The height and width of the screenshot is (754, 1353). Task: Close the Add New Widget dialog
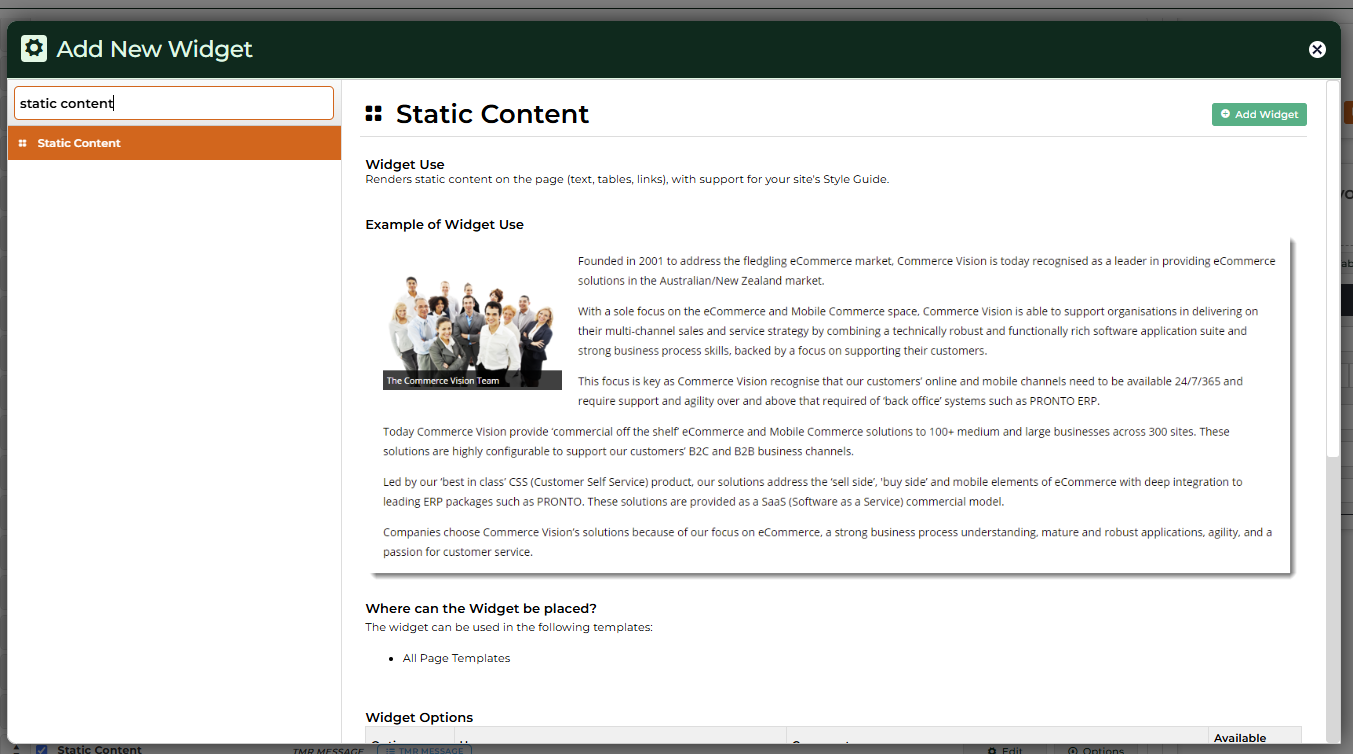point(1317,49)
